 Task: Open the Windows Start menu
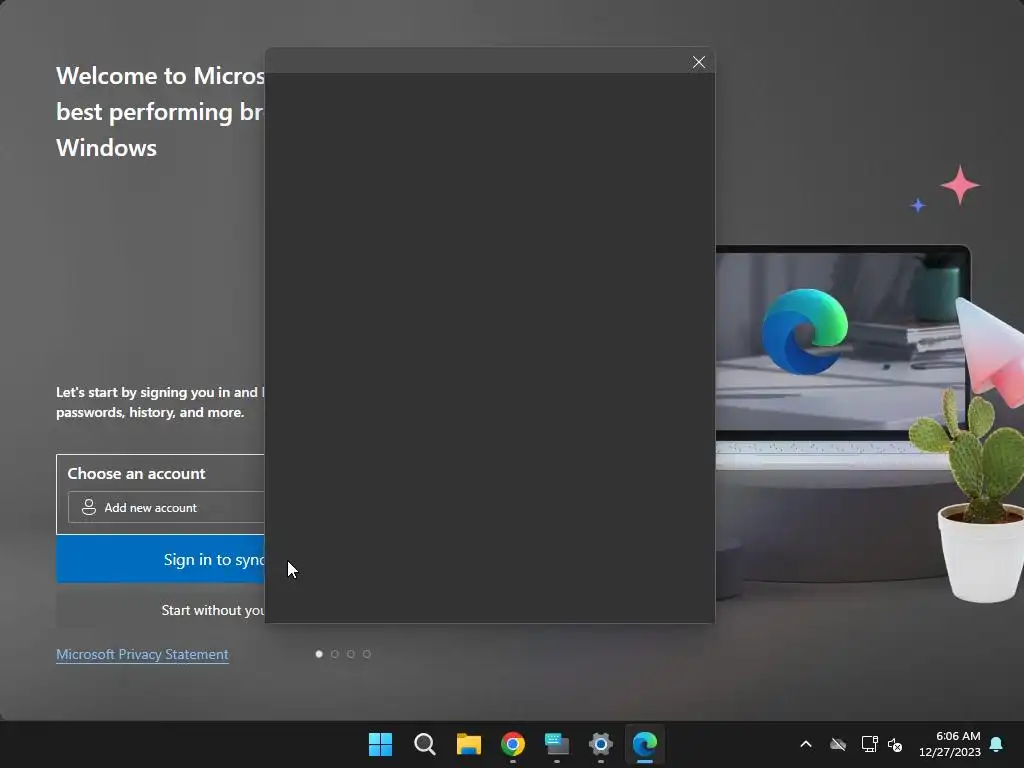pyautogui.click(x=380, y=744)
